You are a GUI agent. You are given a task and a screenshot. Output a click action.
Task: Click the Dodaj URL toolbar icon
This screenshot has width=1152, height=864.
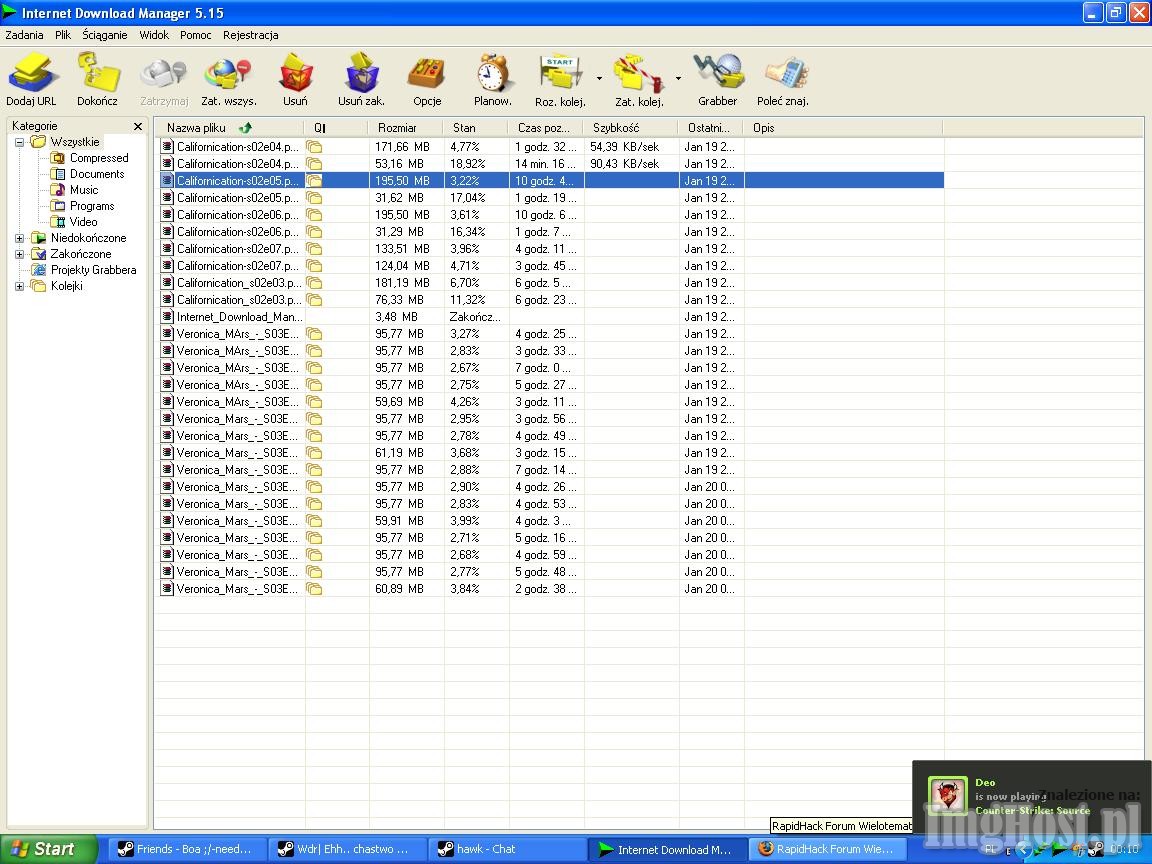(32, 79)
